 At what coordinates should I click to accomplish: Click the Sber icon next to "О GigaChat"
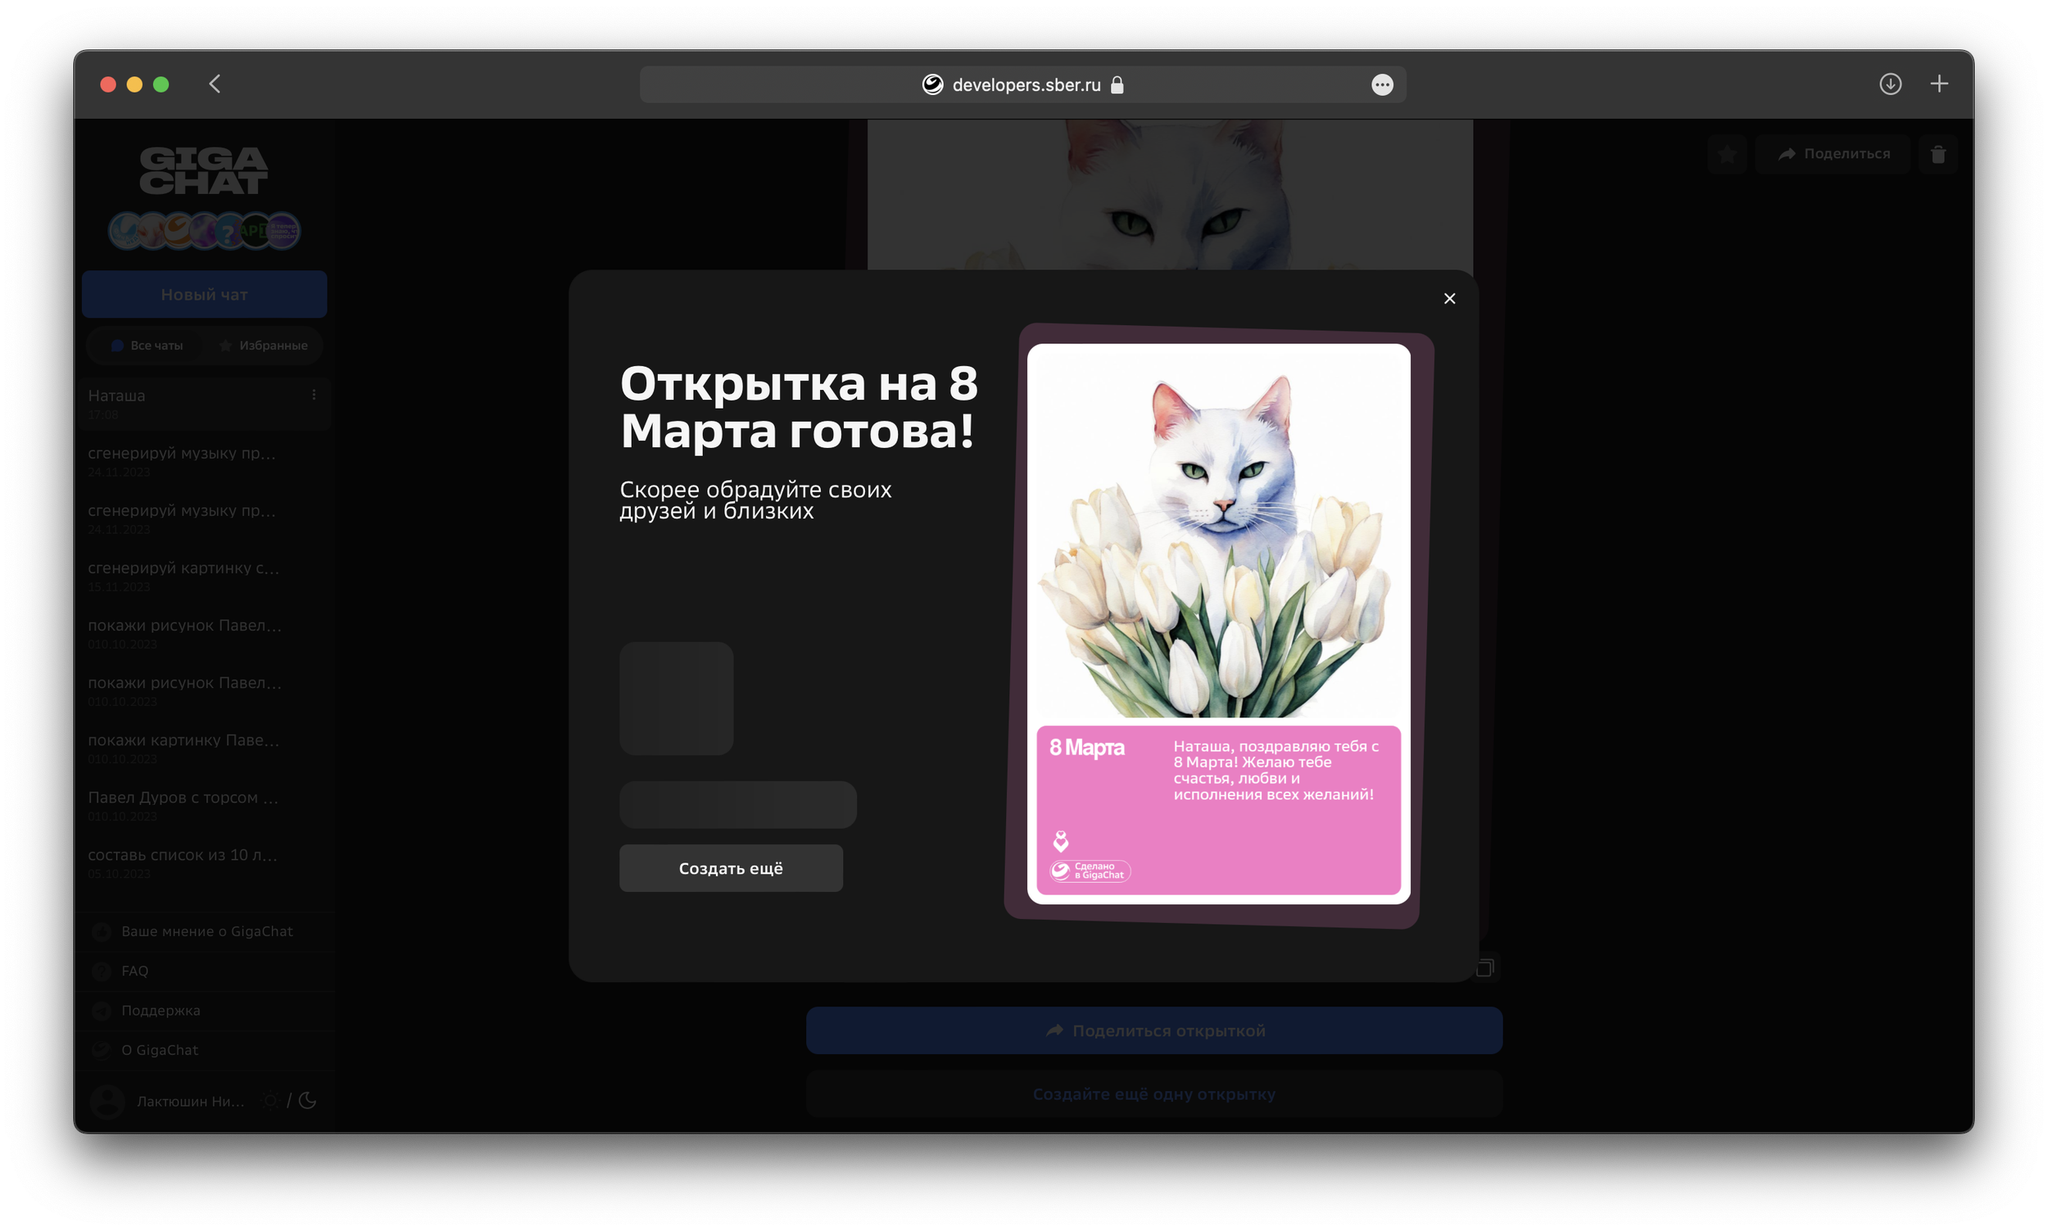(101, 1050)
